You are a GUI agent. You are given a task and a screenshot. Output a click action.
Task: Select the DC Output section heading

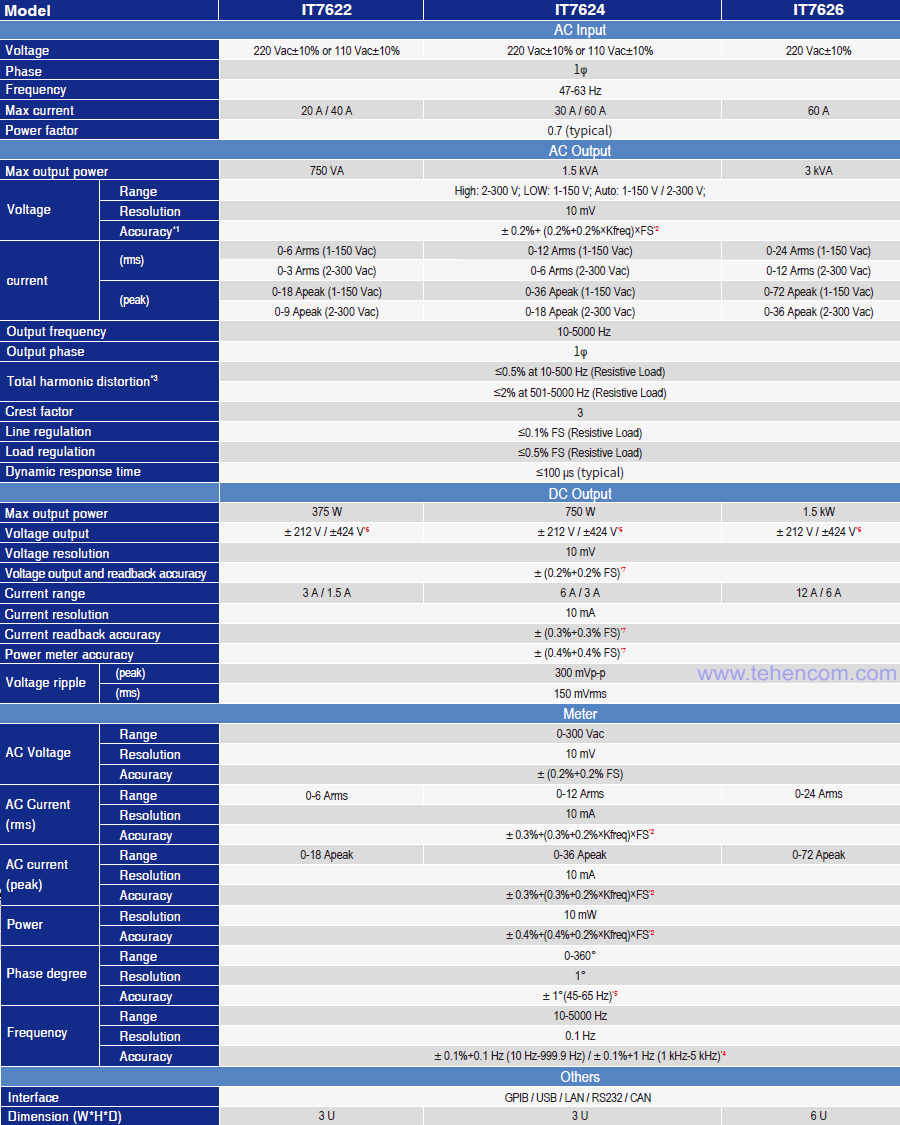580,494
